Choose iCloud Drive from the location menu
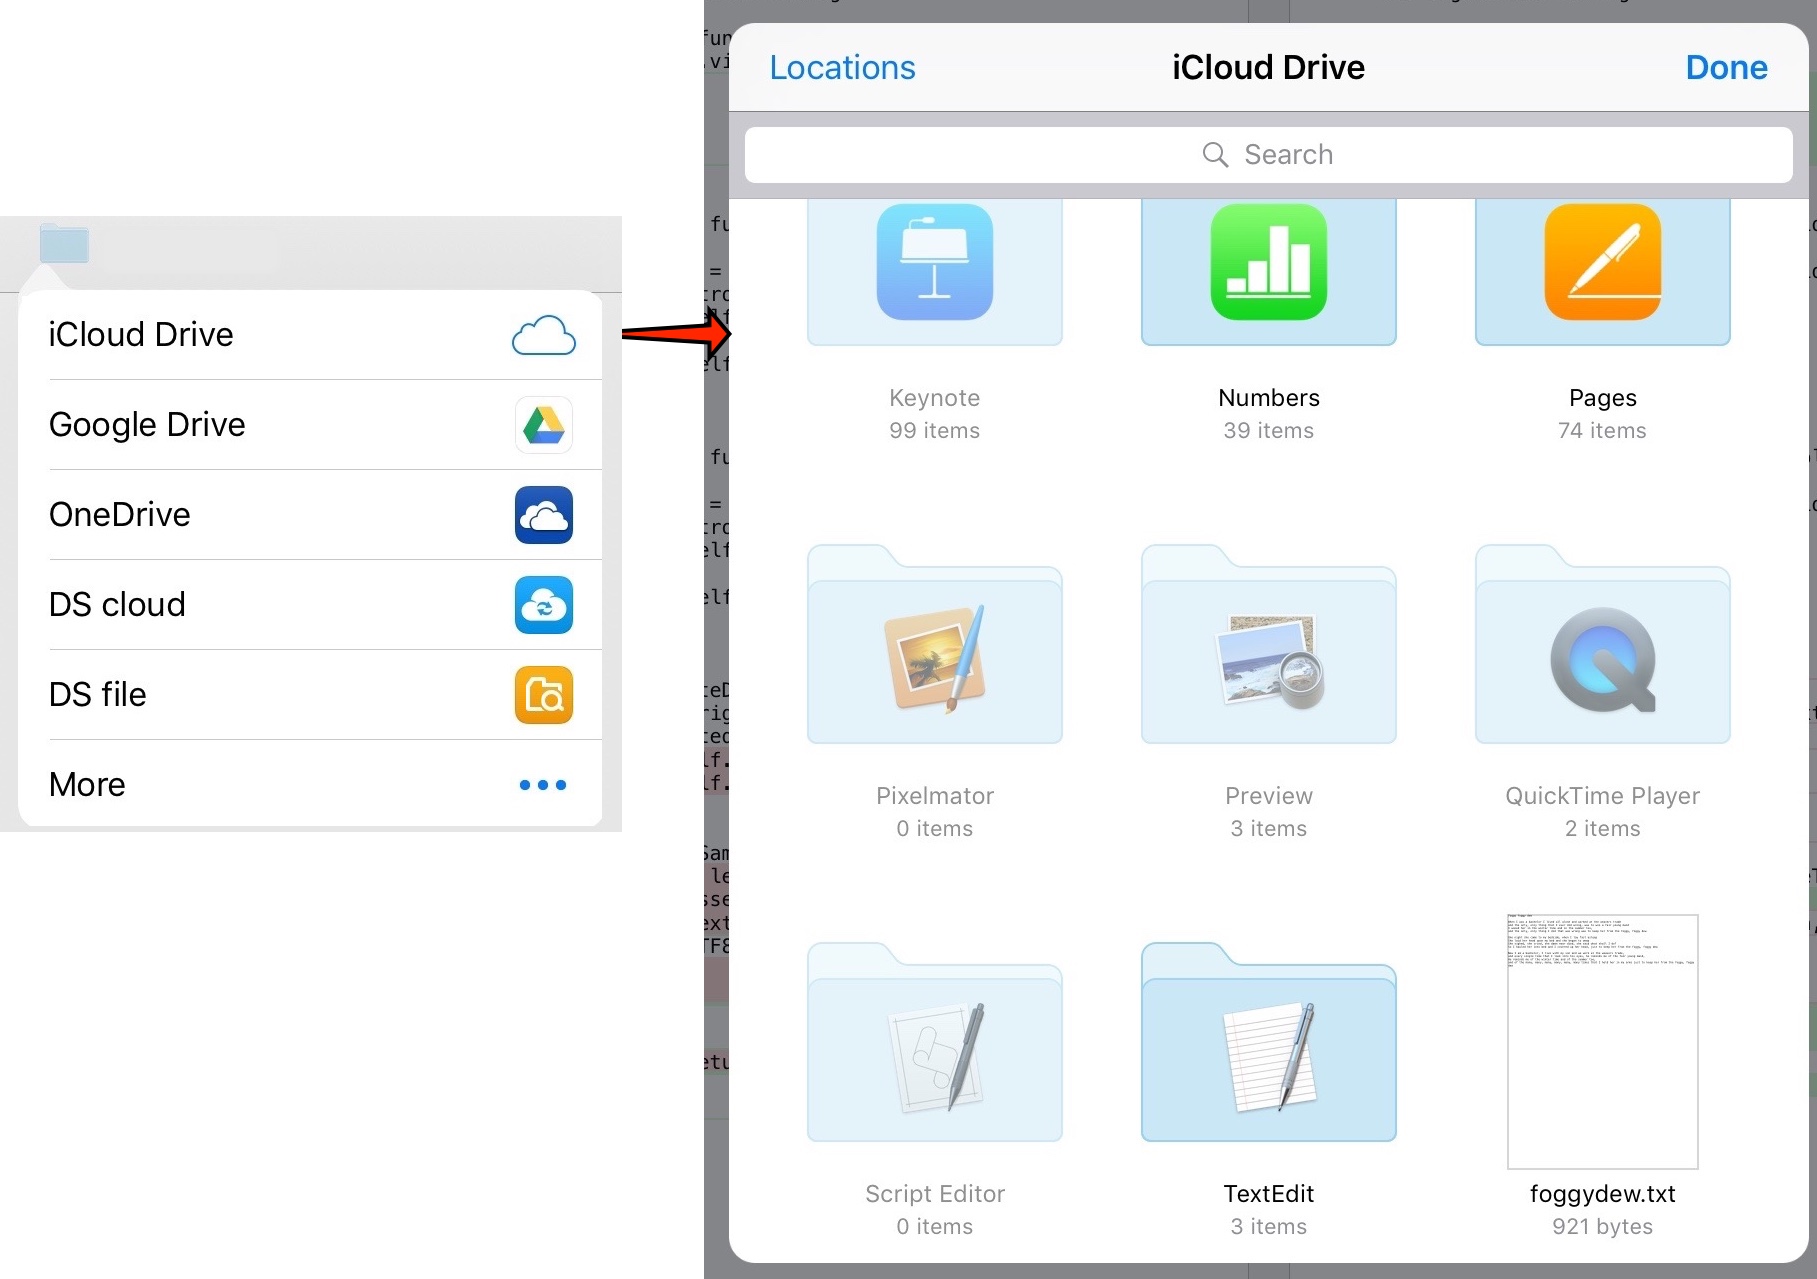This screenshot has width=1817, height=1279. click(310, 335)
